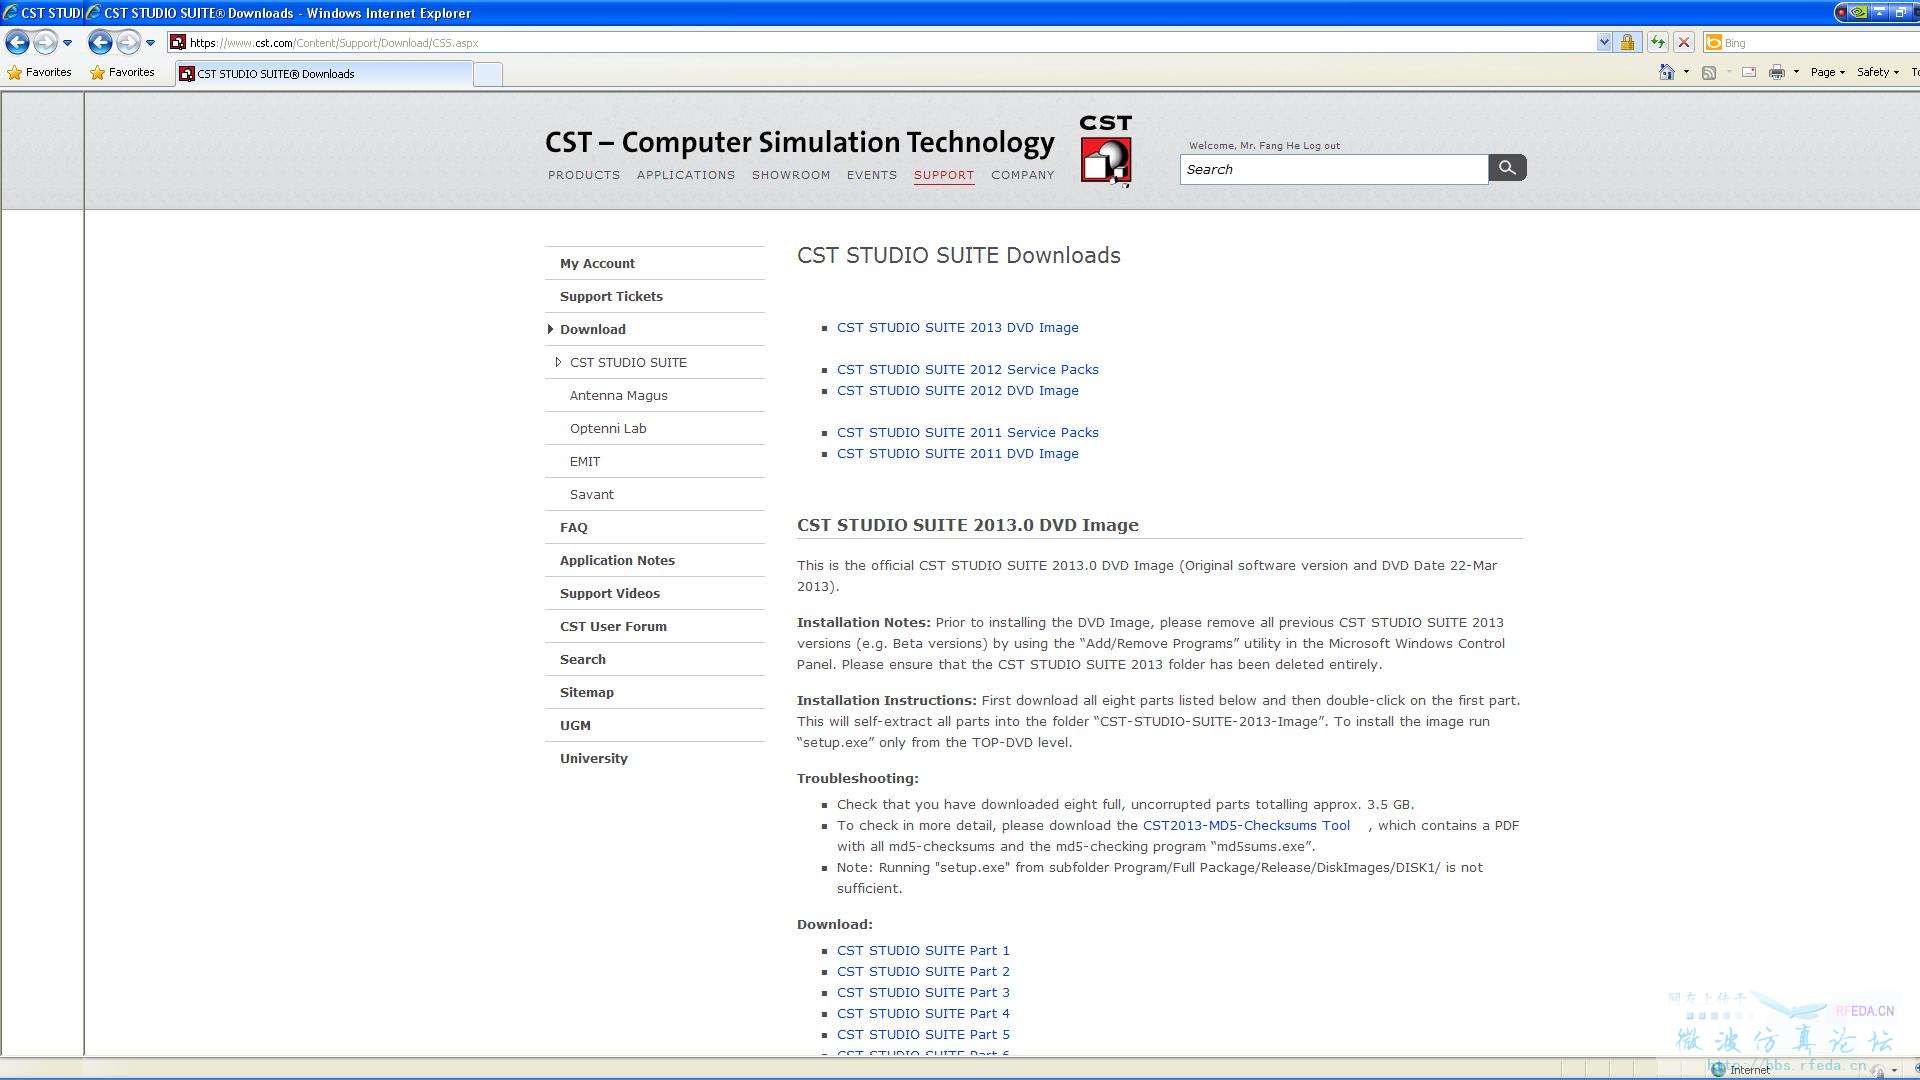Open the Print options dropdown arrow
Screen dimensions: 1920x1080
pyautogui.click(x=1796, y=72)
